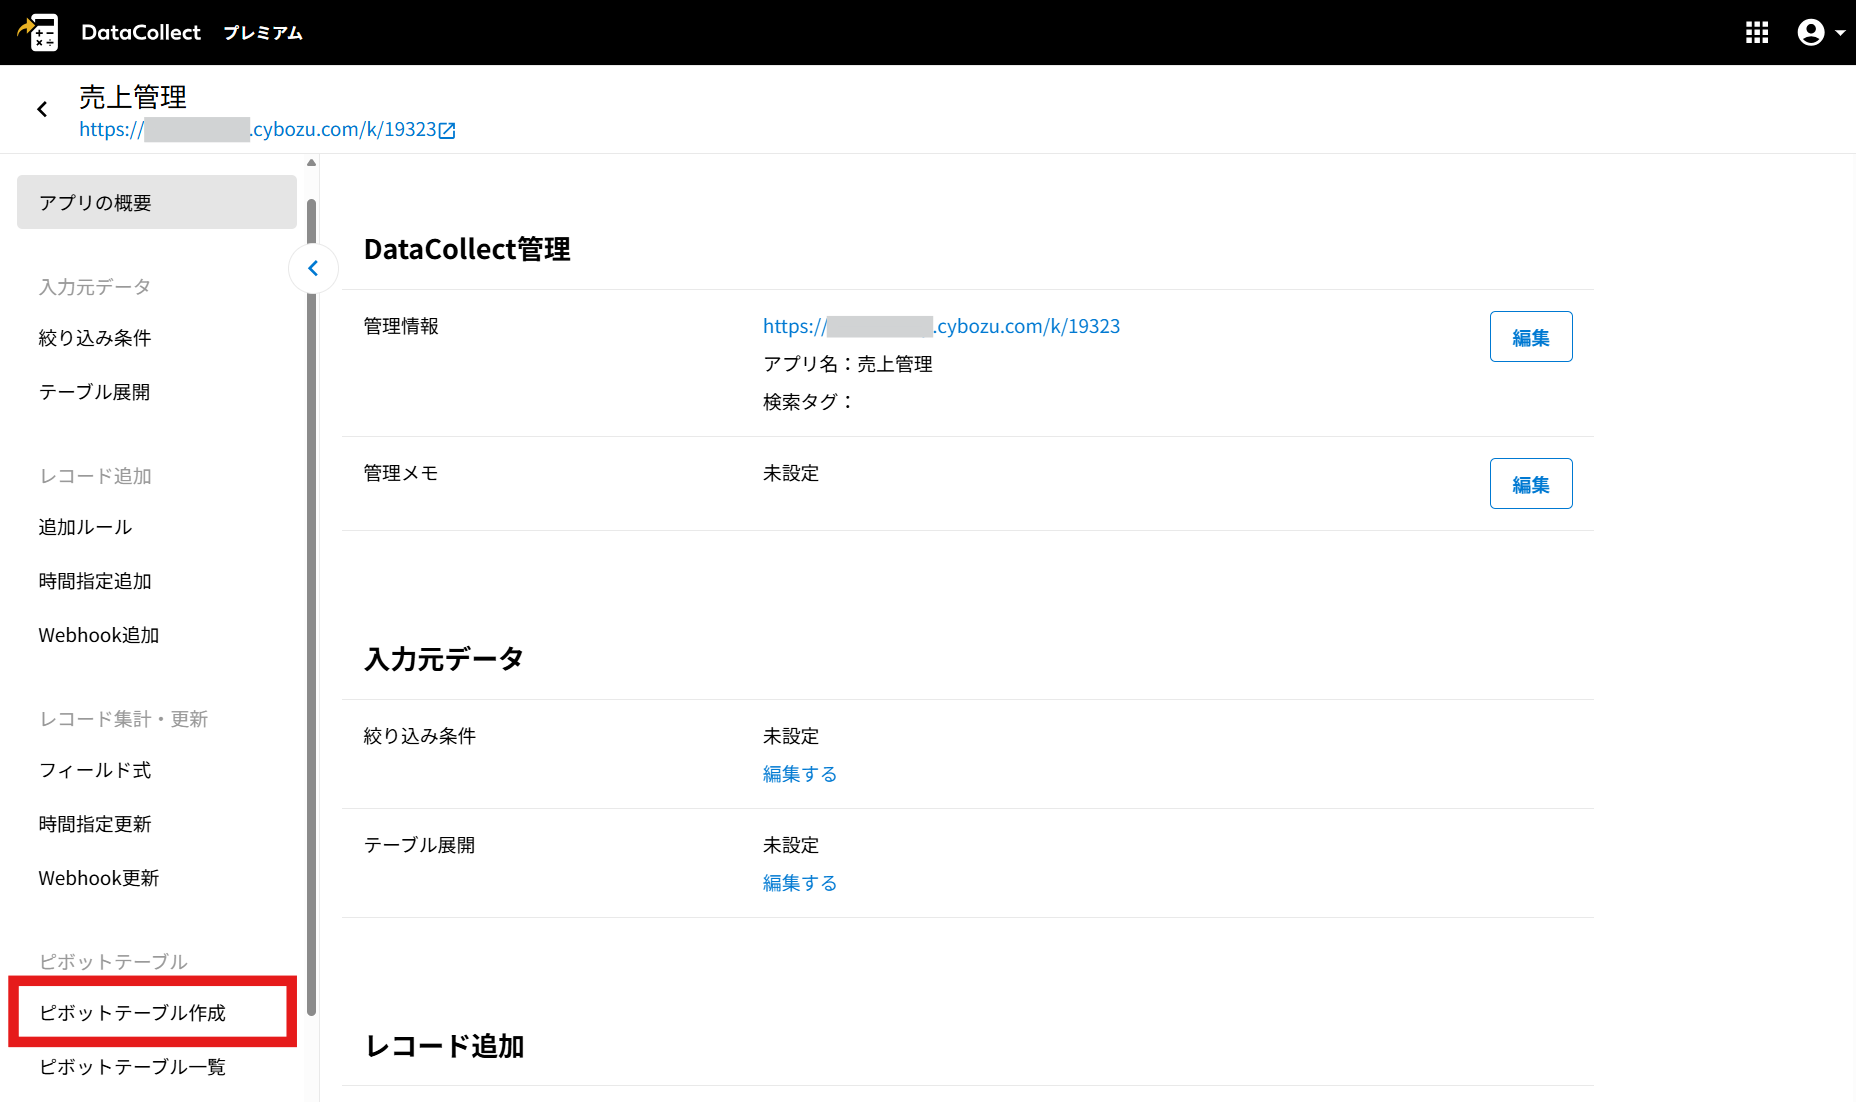Open ピボットテーブル一覧 in the sidebar
This screenshot has height=1102, width=1856.
tap(132, 1067)
